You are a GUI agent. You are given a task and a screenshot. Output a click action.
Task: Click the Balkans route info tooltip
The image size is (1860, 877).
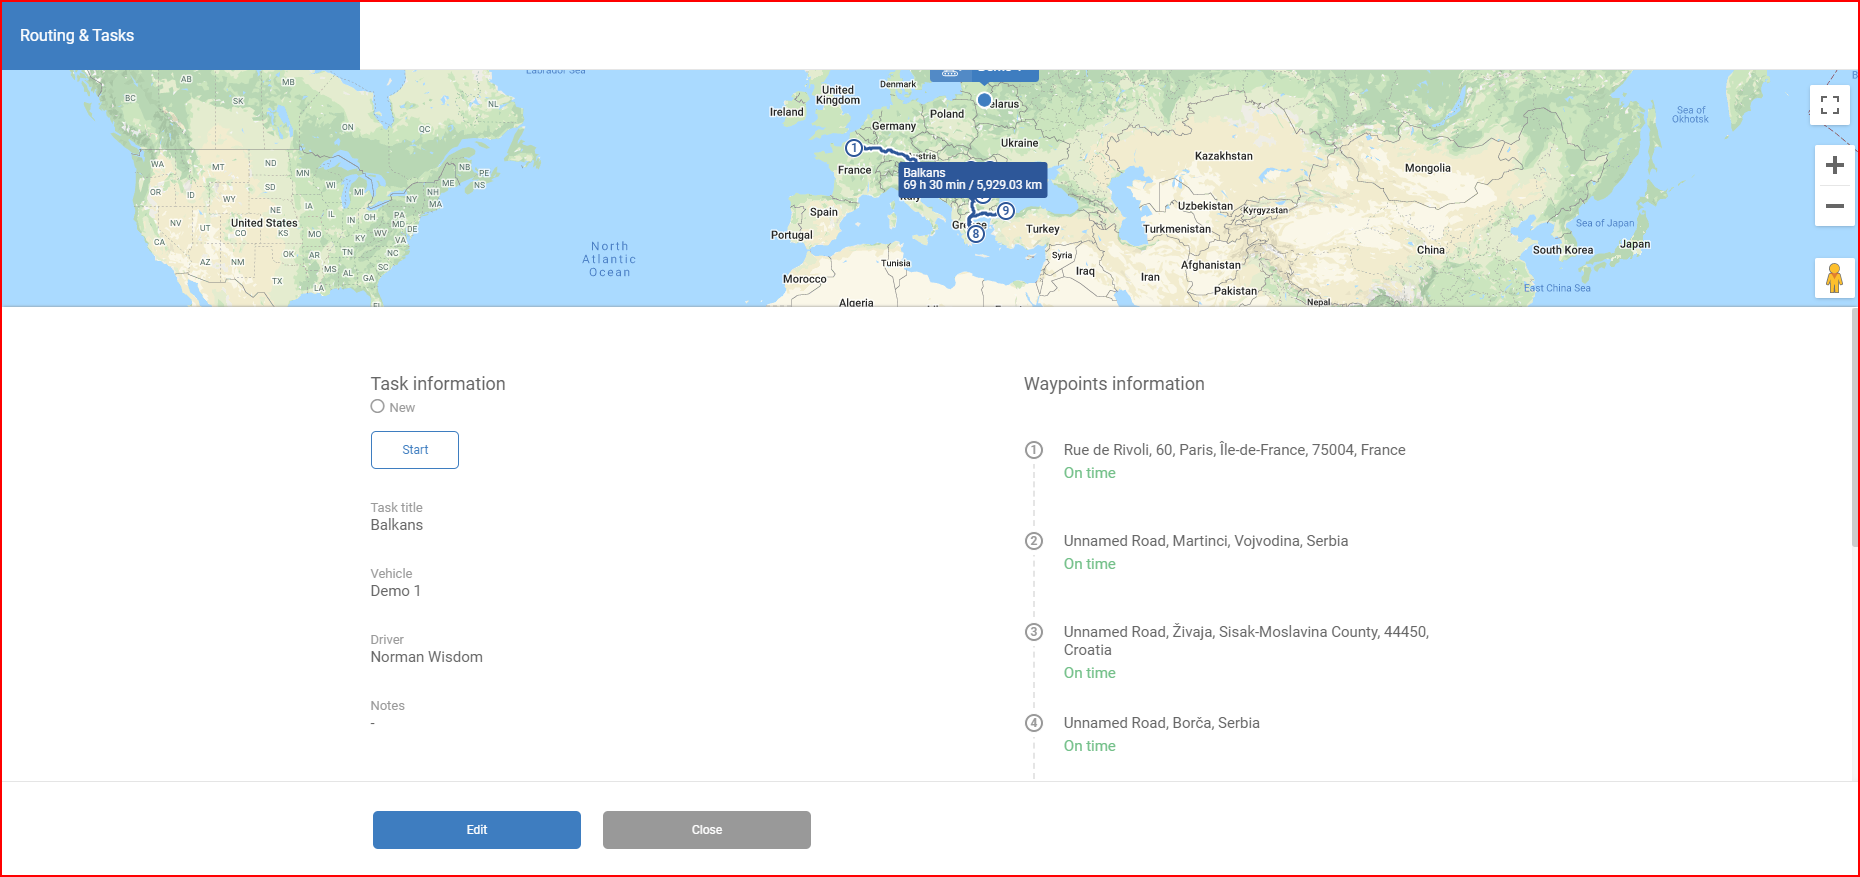coord(973,179)
